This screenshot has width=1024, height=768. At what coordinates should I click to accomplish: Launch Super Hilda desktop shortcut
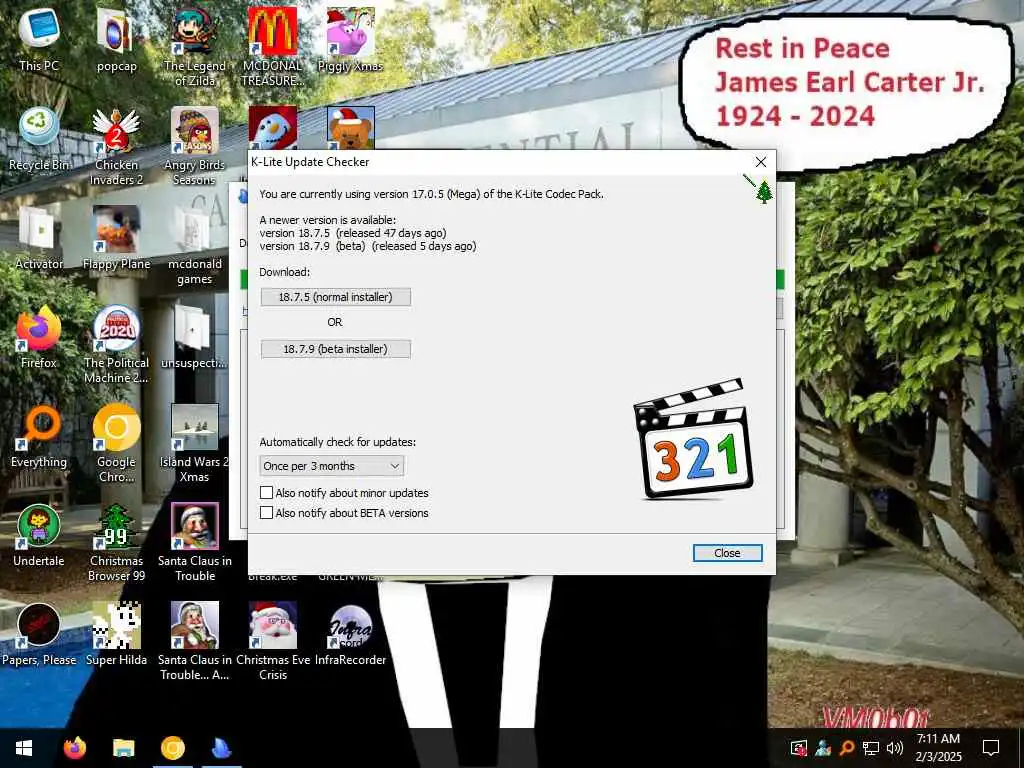point(116,634)
